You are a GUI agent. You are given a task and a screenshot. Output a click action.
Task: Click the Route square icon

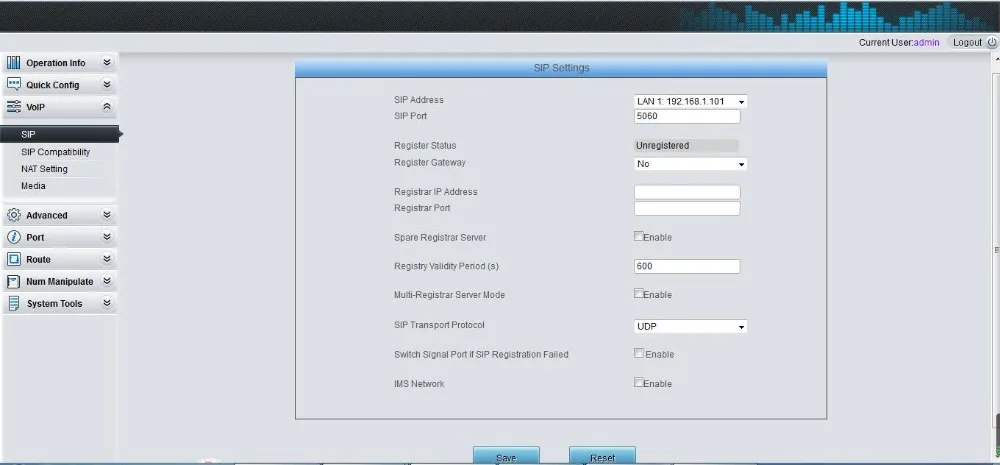tap(13, 260)
